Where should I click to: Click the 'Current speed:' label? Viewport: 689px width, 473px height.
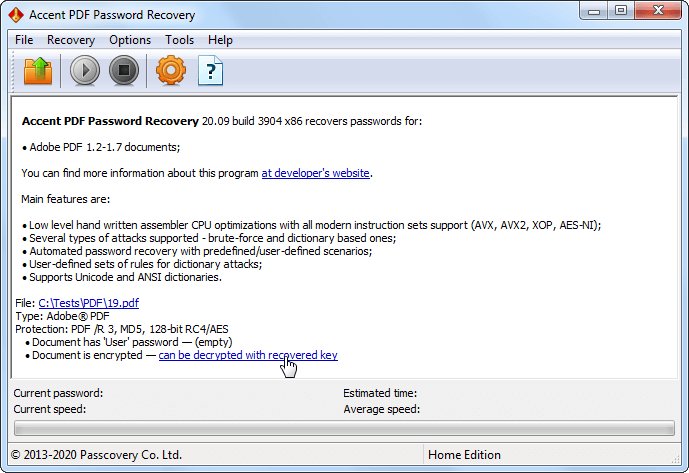(50, 409)
